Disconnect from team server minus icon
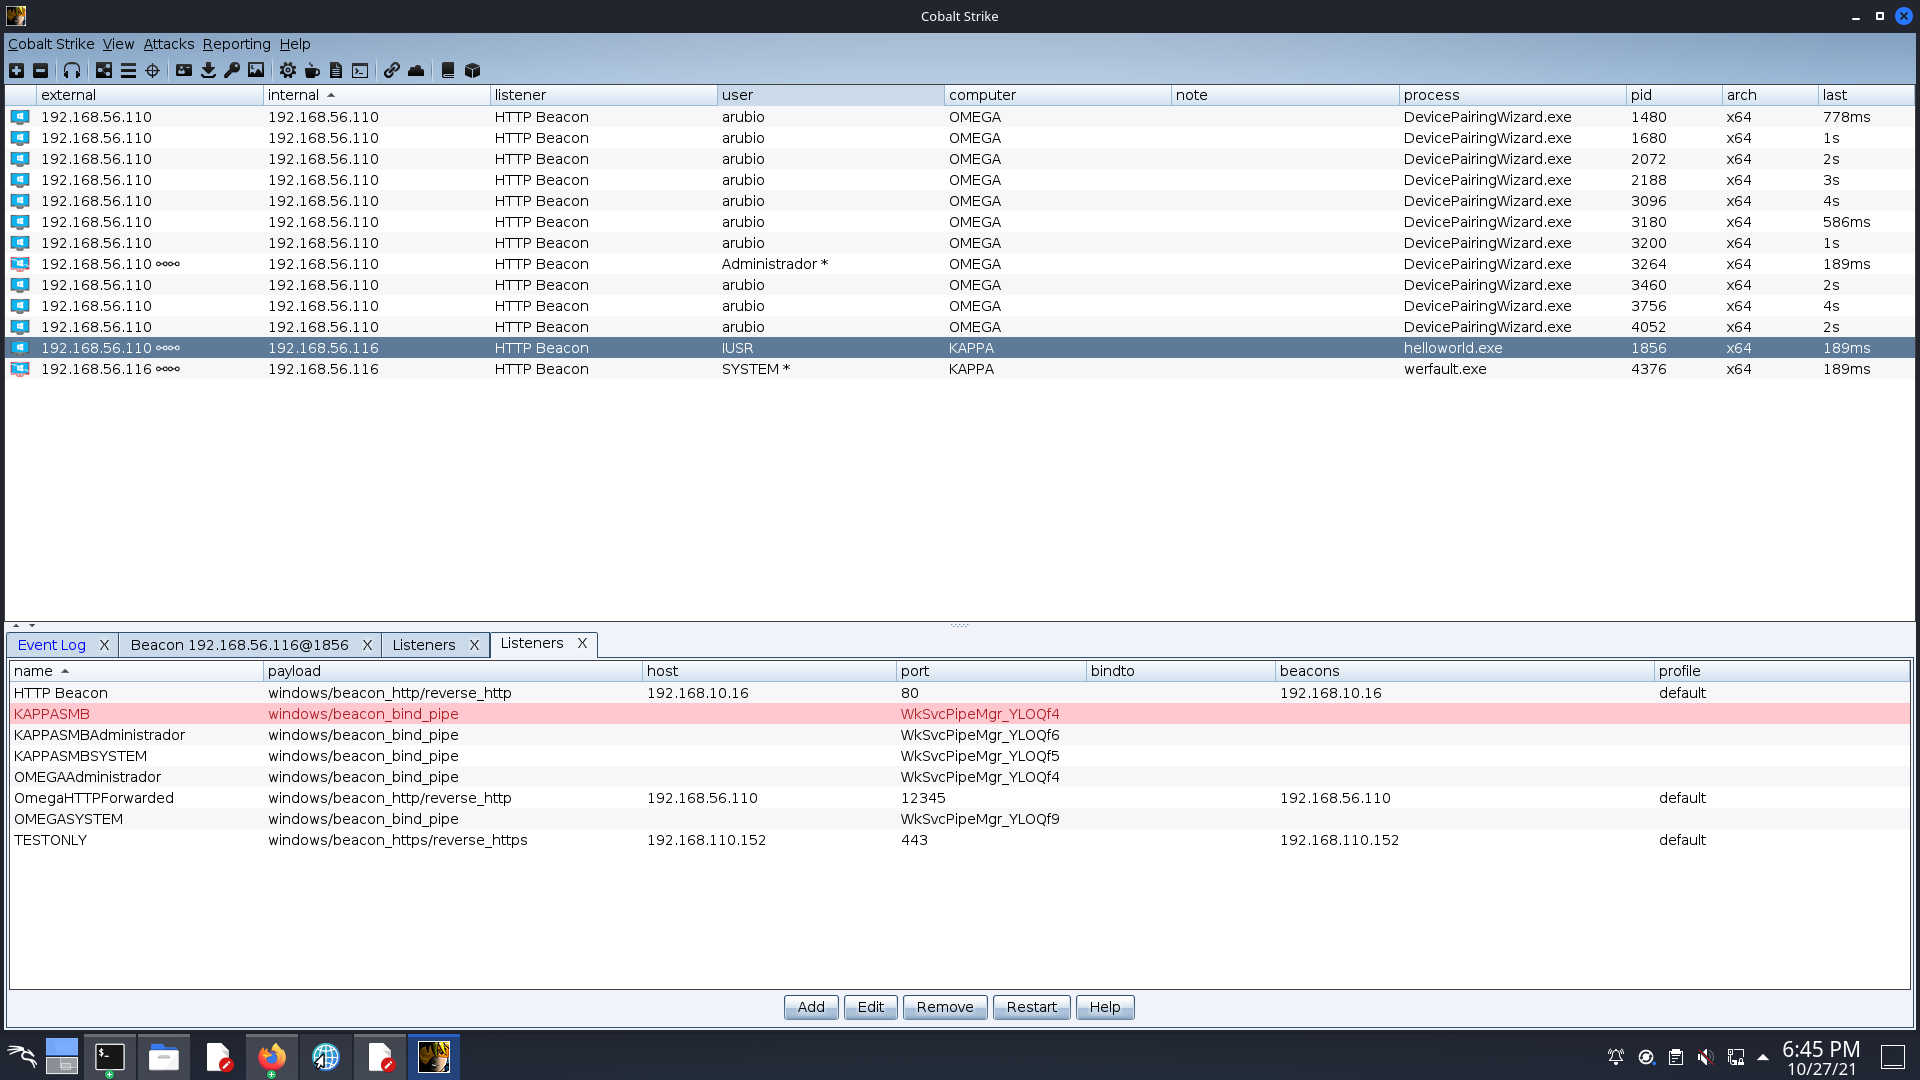Screen dimensions: 1920x1080 (x=40, y=70)
